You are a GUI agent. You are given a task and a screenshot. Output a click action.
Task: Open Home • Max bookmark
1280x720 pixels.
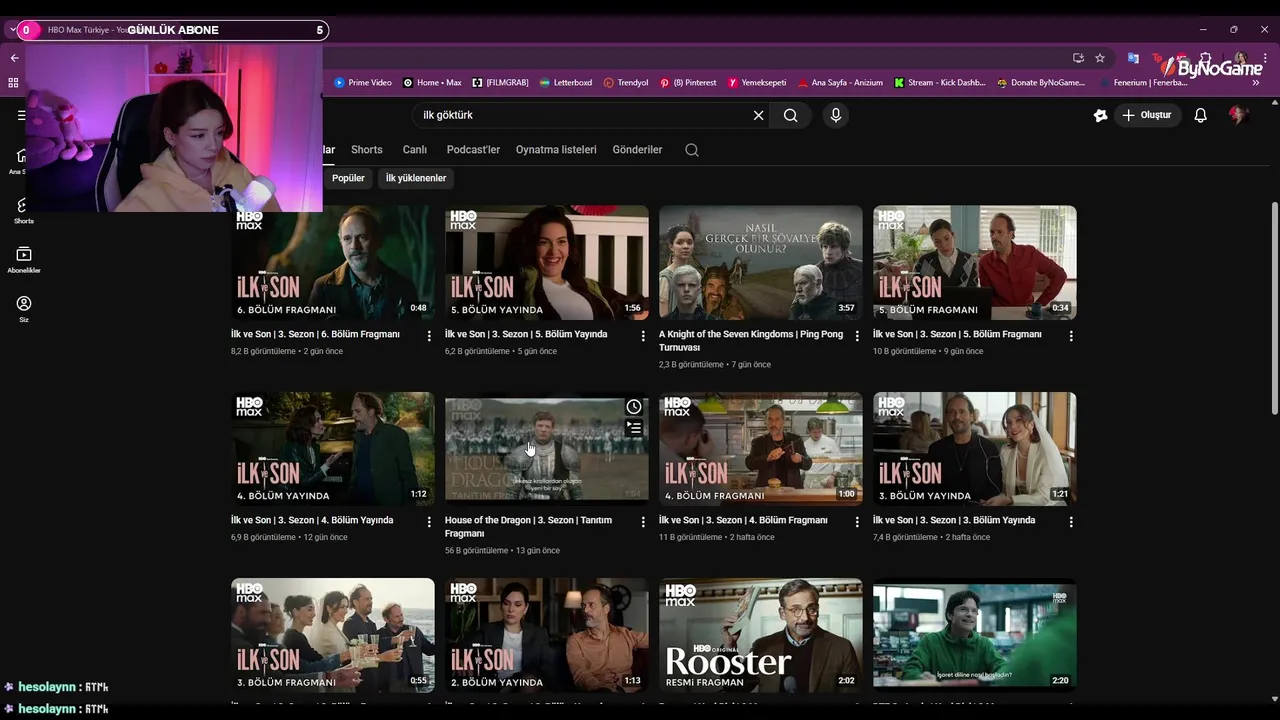432,83
